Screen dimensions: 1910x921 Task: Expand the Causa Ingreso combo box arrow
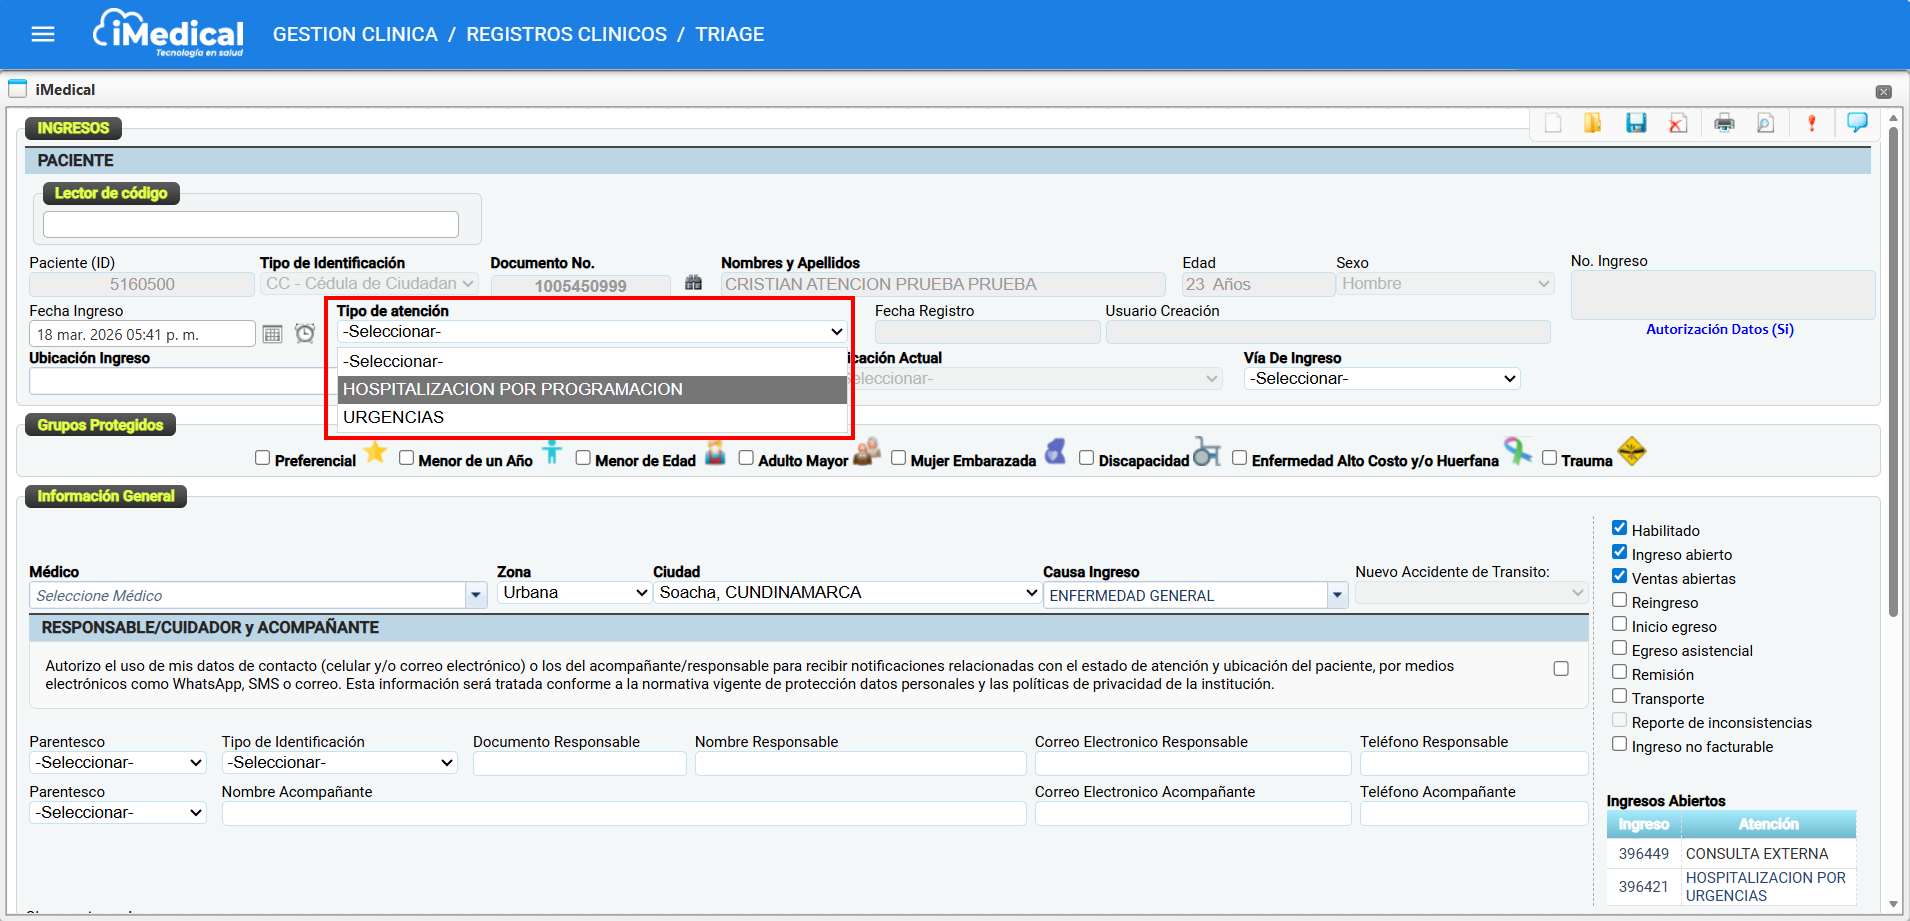[1337, 596]
